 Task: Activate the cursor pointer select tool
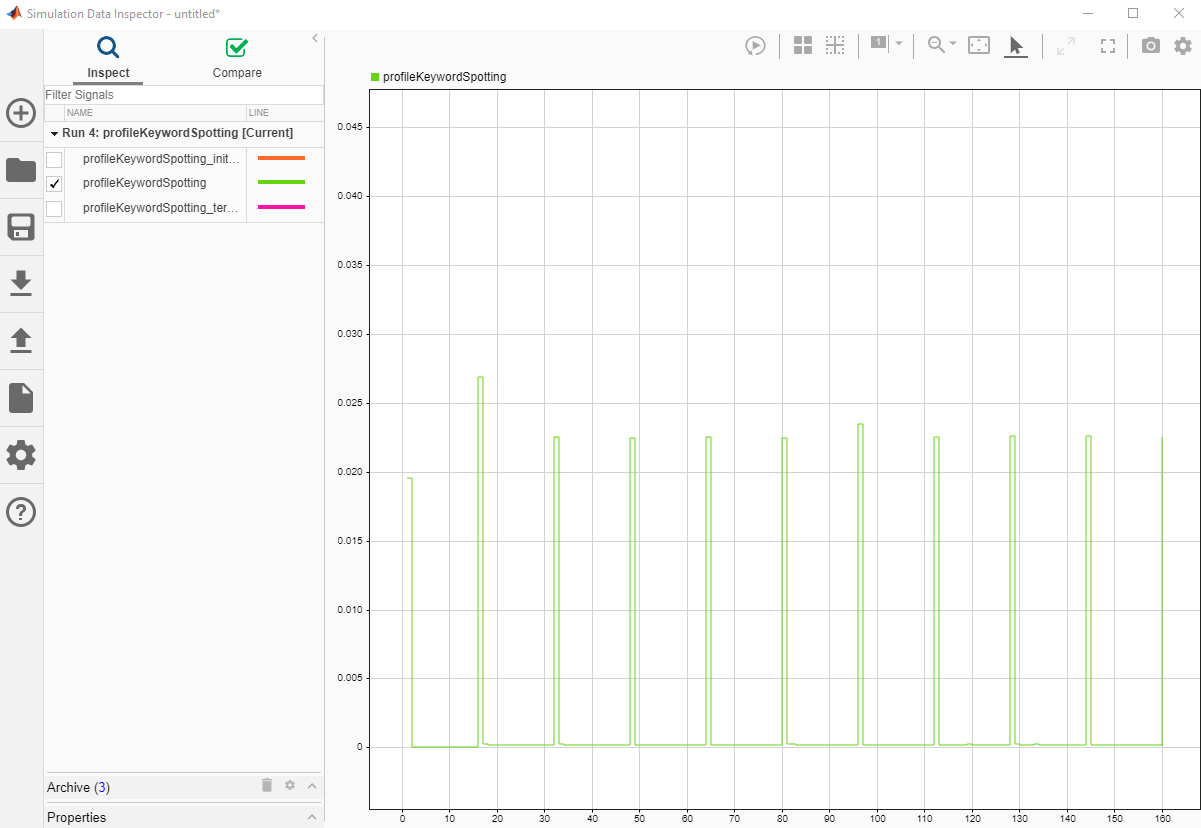1016,46
